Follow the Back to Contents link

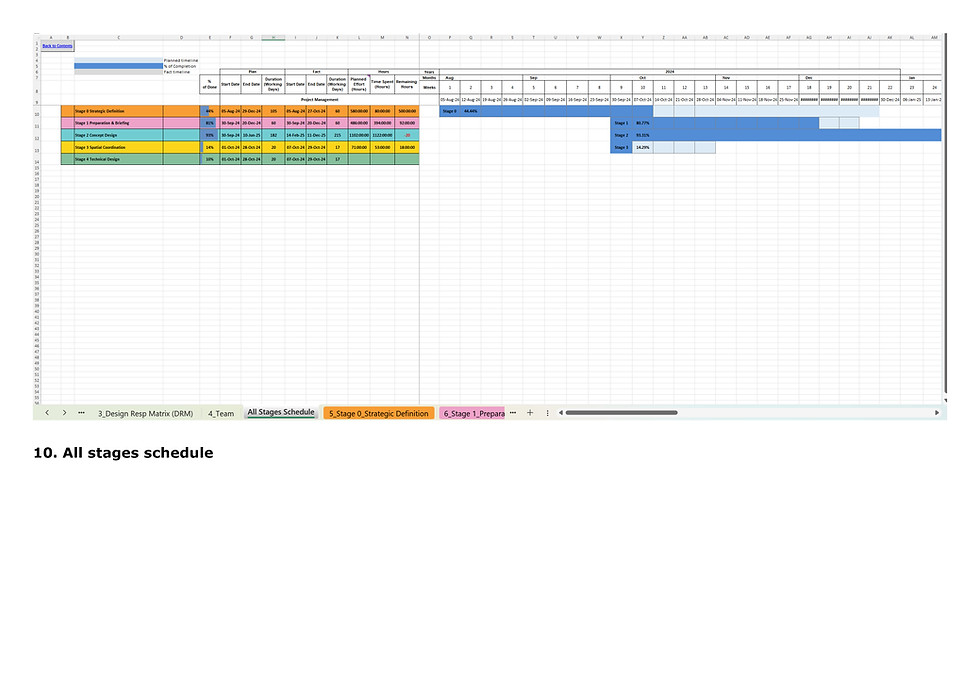57,46
